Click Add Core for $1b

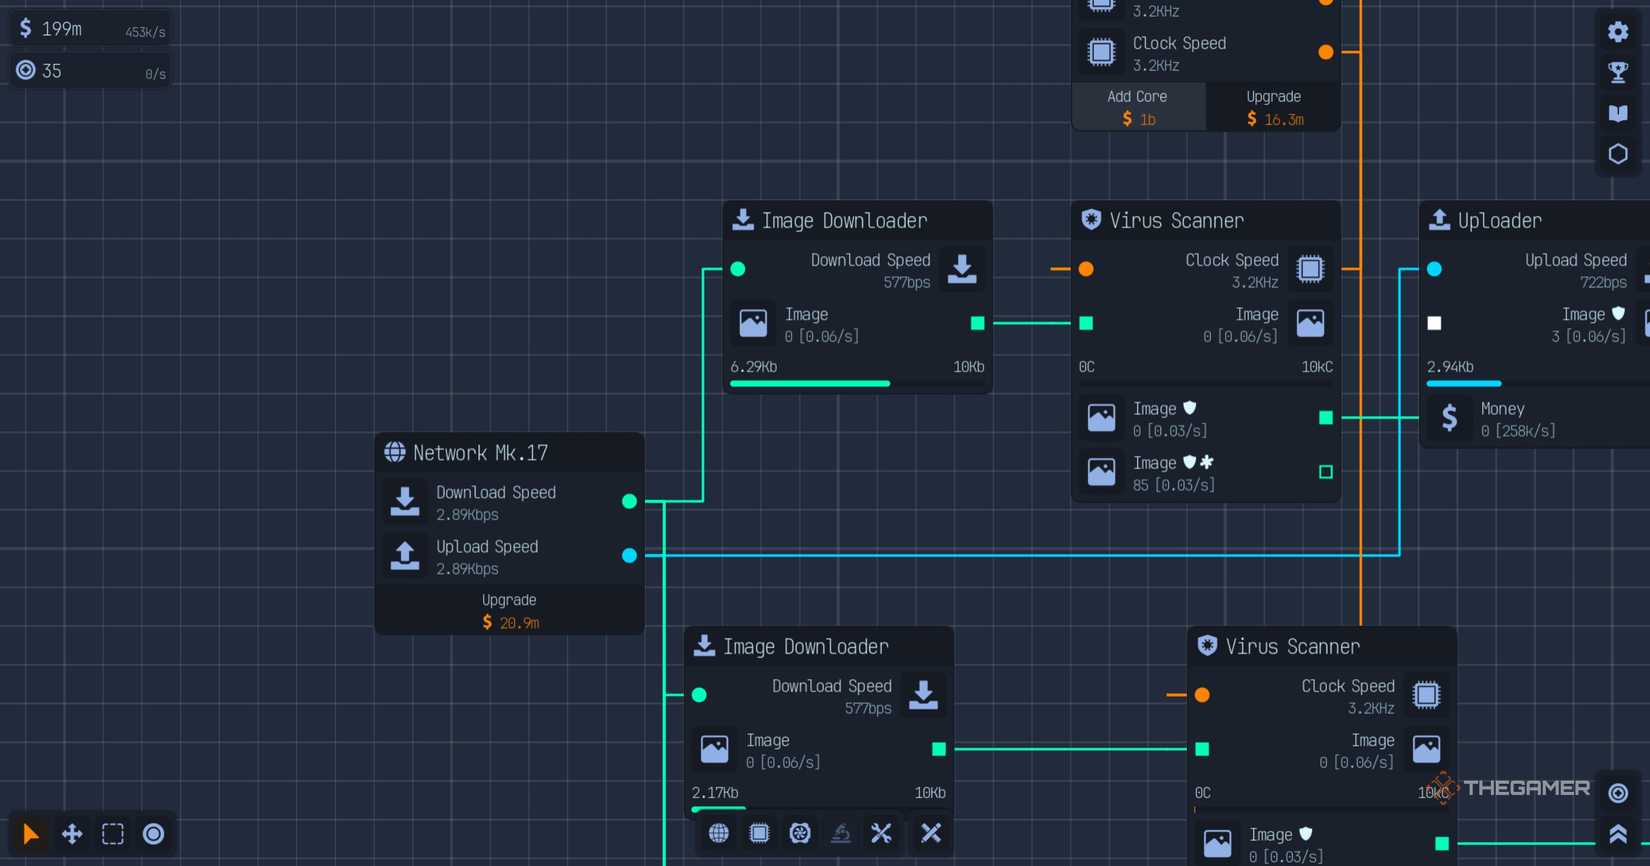point(1137,108)
